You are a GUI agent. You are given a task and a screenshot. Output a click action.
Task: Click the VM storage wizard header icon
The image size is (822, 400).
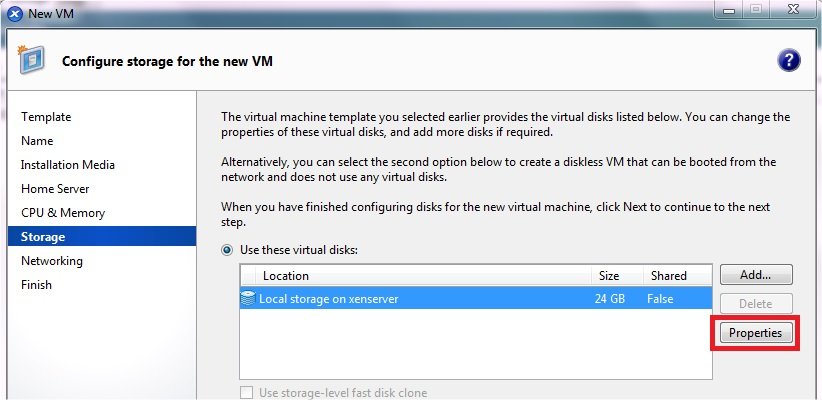coord(32,61)
